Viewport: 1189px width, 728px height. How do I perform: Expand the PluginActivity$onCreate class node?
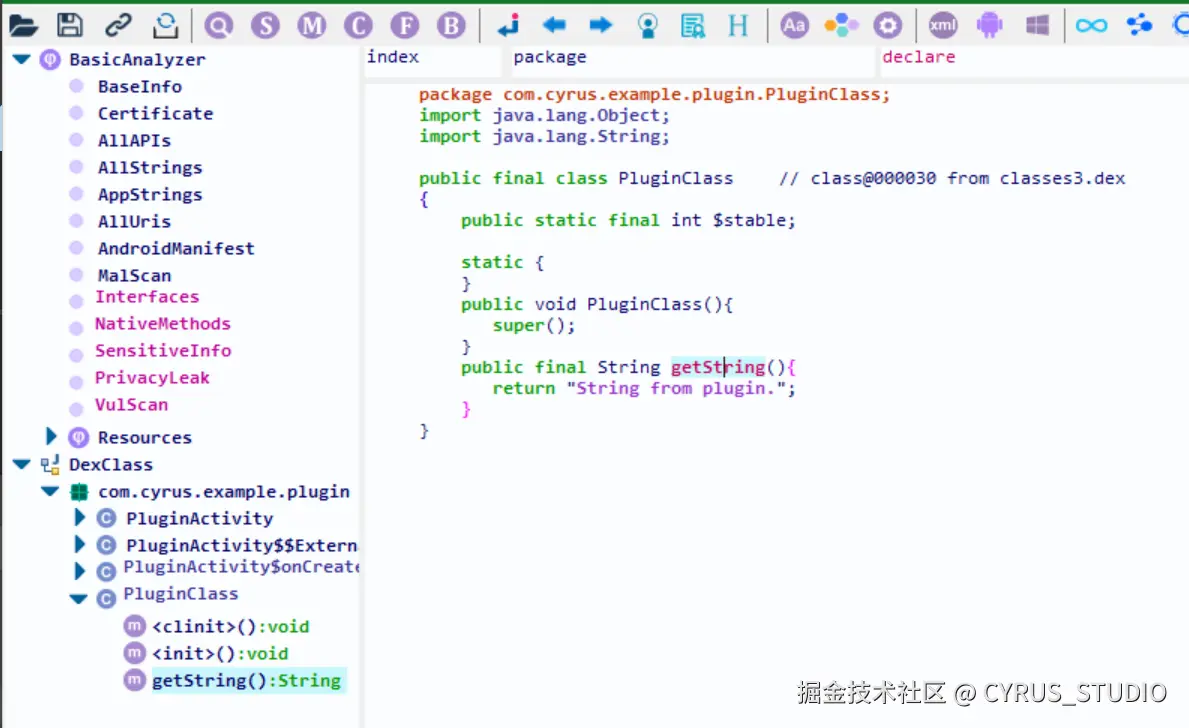[79, 570]
